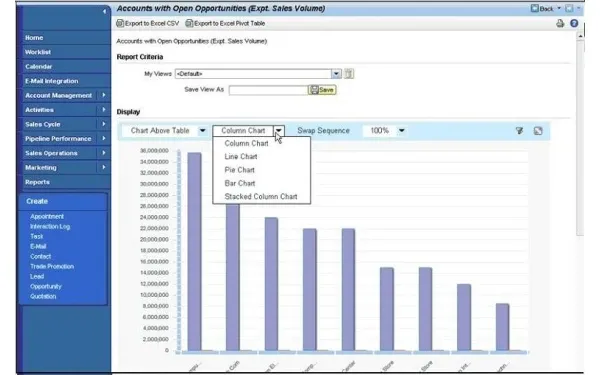Image resolution: width=600 pixels, height=375 pixels.
Task: Save the current view
Action: (x=322, y=90)
